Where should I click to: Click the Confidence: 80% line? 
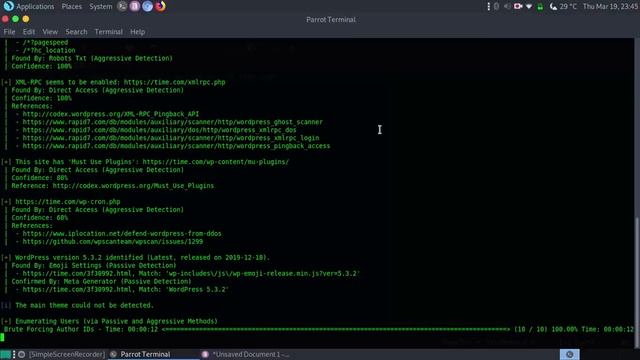click(40, 178)
